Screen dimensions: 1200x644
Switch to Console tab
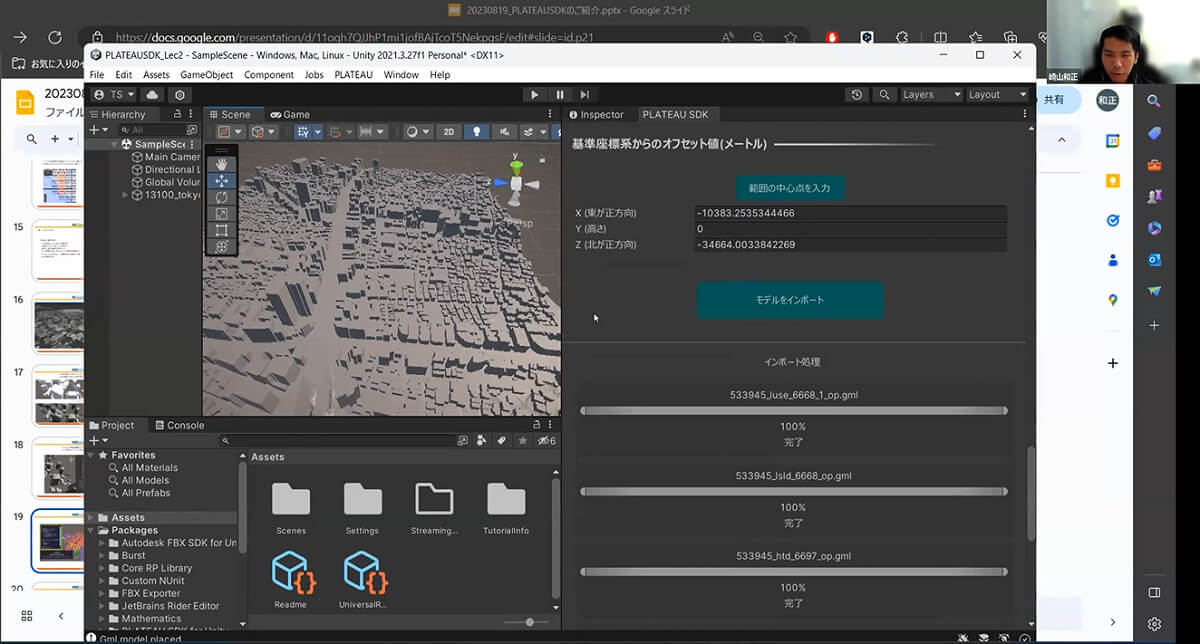coord(179,425)
